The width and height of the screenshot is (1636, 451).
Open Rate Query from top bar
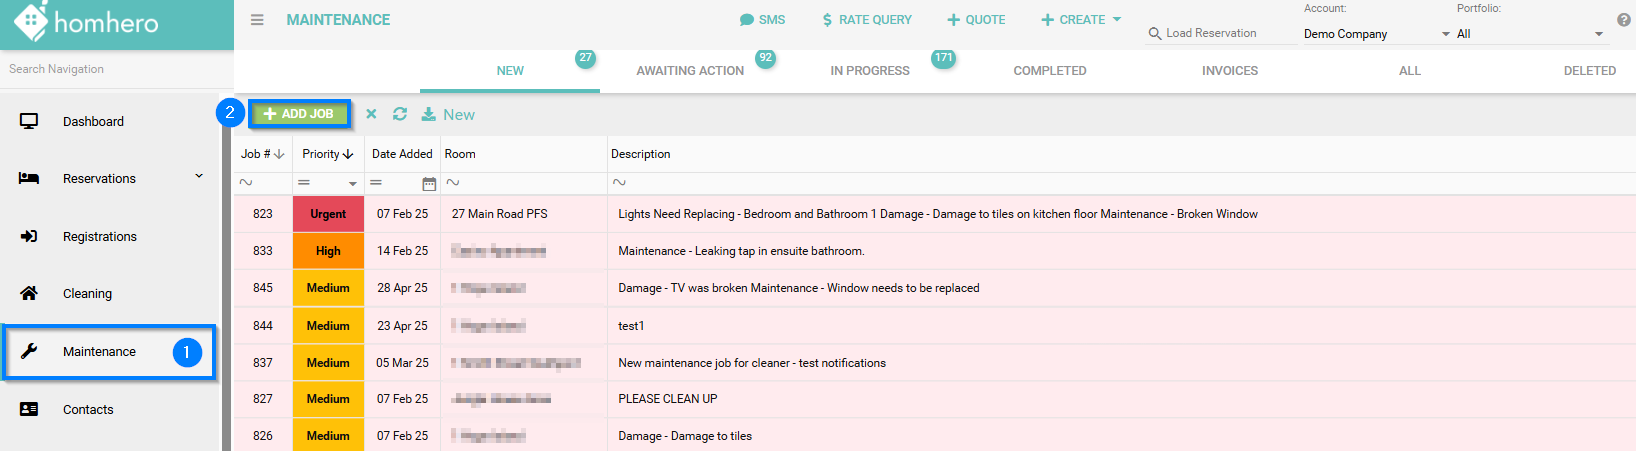pyautogui.click(x=866, y=20)
